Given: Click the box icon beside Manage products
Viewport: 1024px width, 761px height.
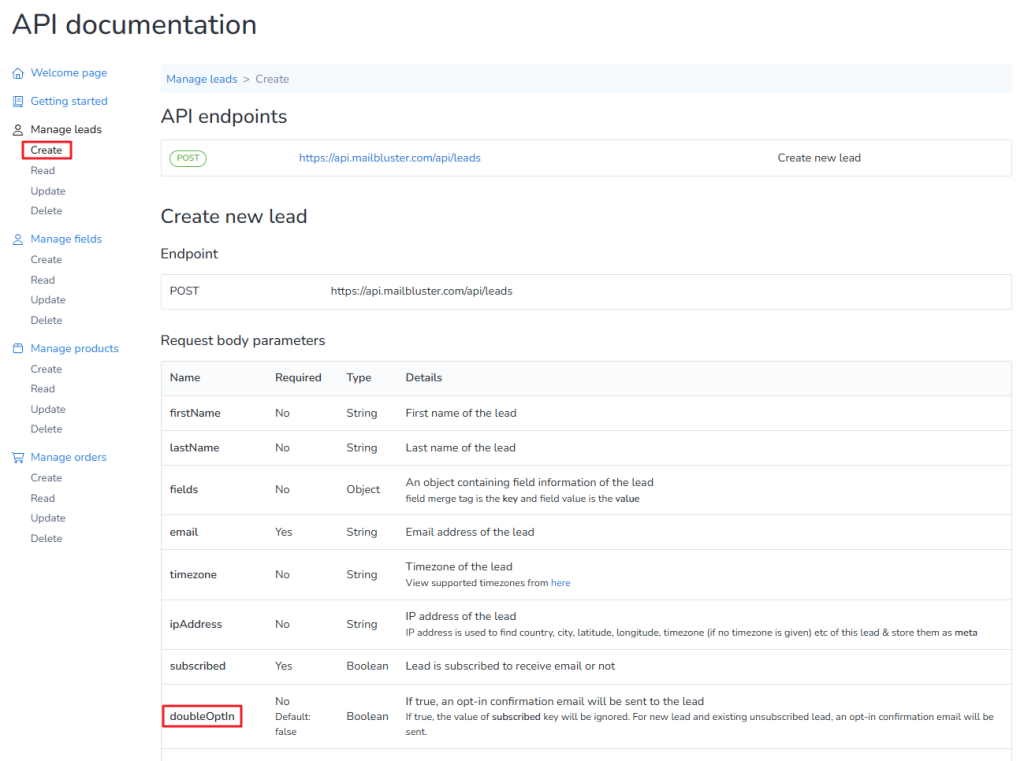Looking at the screenshot, I should click(x=17, y=348).
